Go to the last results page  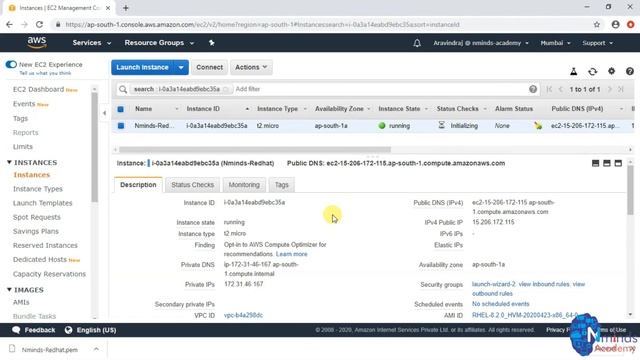click(621, 89)
